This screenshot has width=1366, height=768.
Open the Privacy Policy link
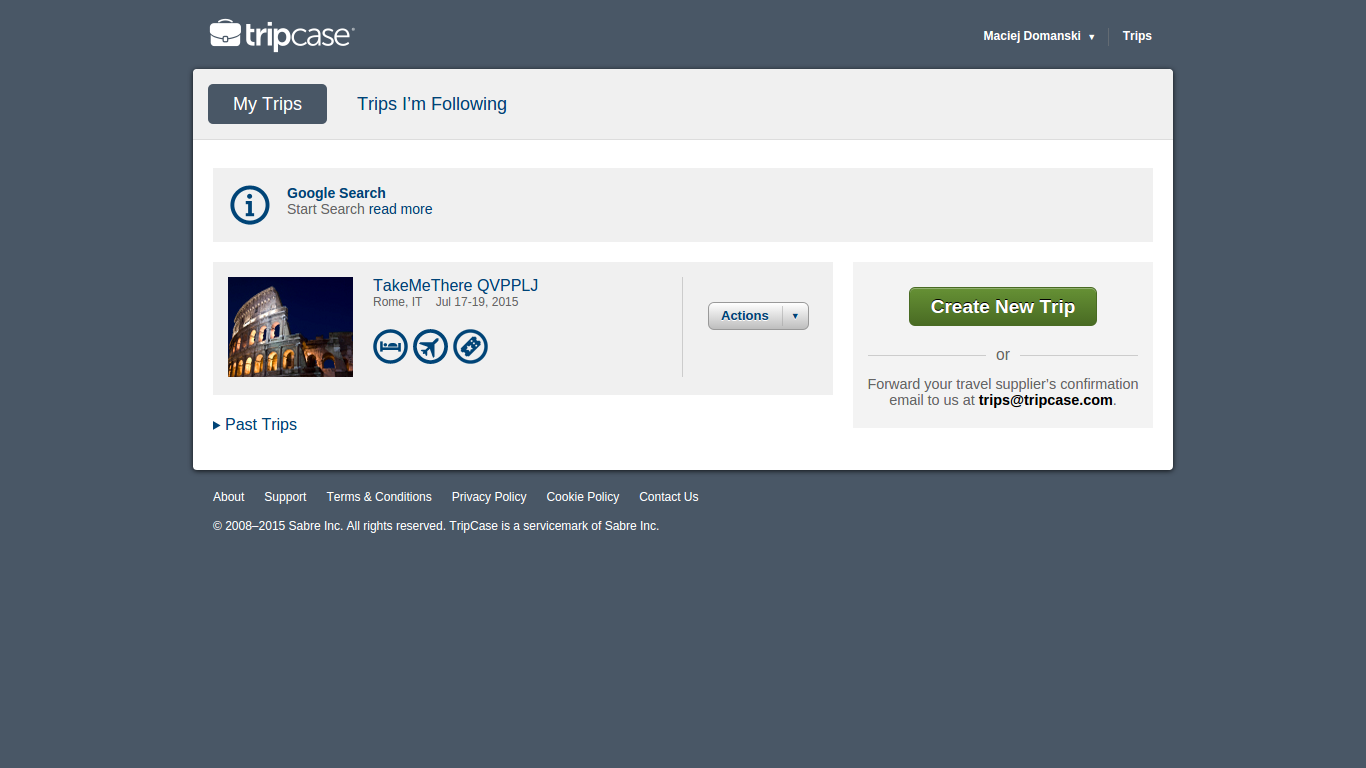point(489,497)
